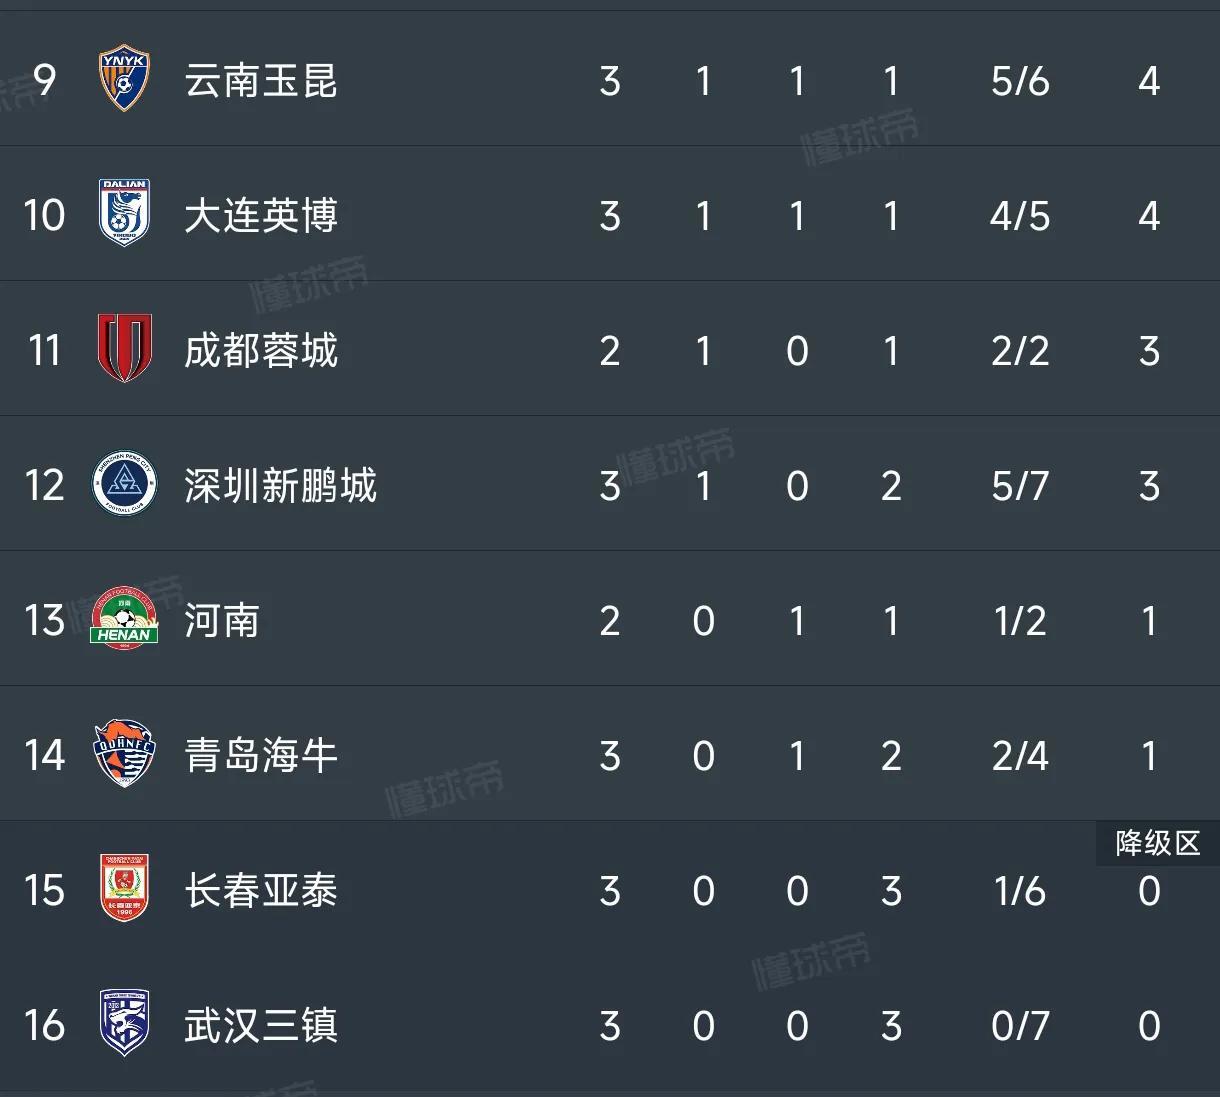Image resolution: width=1220 pixels, height=1097 pixels.
Task: Select rank number 16 in the table
Action: tap(44, 1026)
